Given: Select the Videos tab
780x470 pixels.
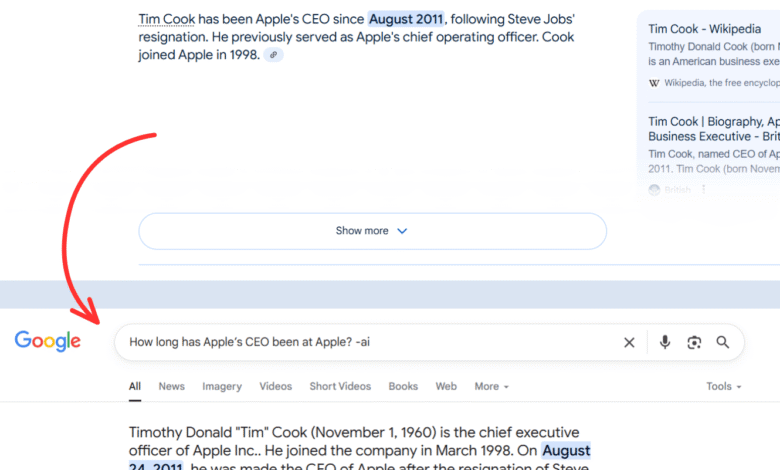Looking at the screenshot, I should click(276, 386).
